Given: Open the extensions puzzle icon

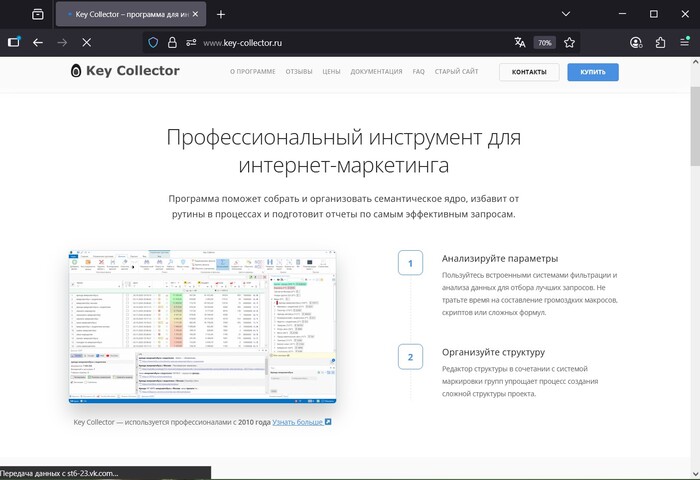Looking at the screenshot, I should tap(660, 42).
